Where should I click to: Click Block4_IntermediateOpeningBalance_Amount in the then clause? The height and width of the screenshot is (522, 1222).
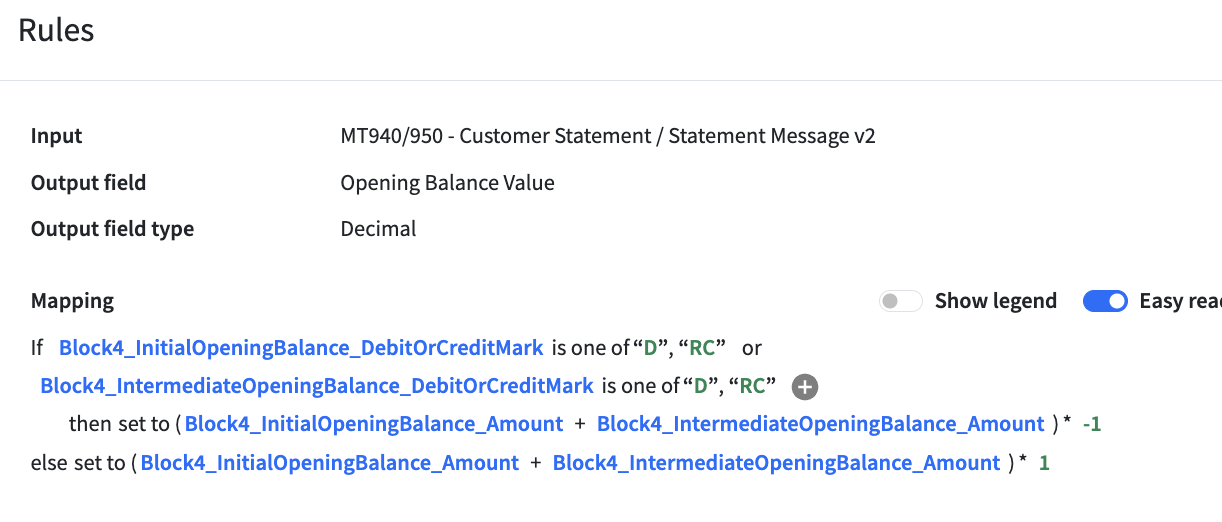point(820,424)
